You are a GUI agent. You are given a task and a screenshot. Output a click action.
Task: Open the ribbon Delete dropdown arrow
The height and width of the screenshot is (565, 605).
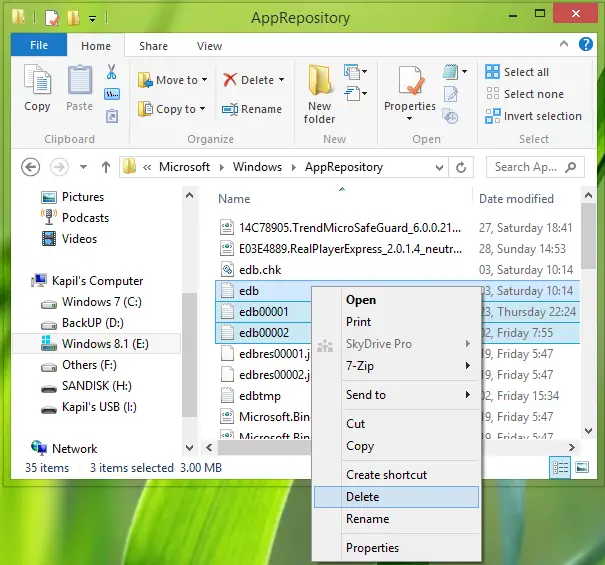[x=281, y=80]
